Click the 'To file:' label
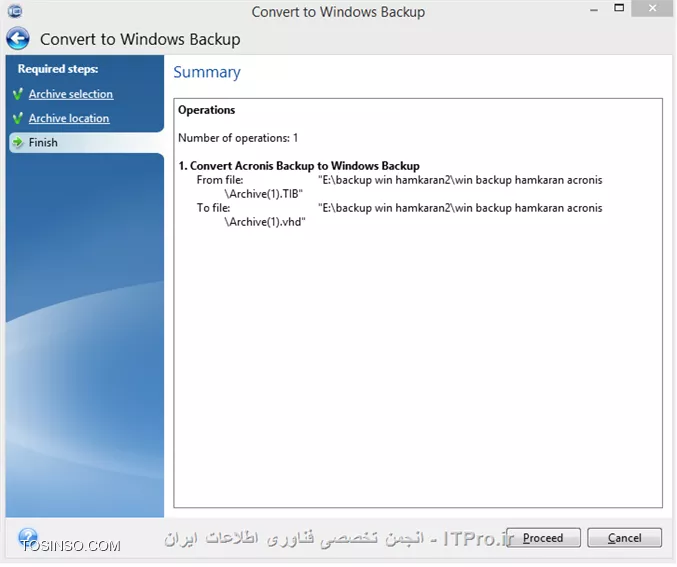The height and width of the screenshot is (567, 677). pos(213,208)
